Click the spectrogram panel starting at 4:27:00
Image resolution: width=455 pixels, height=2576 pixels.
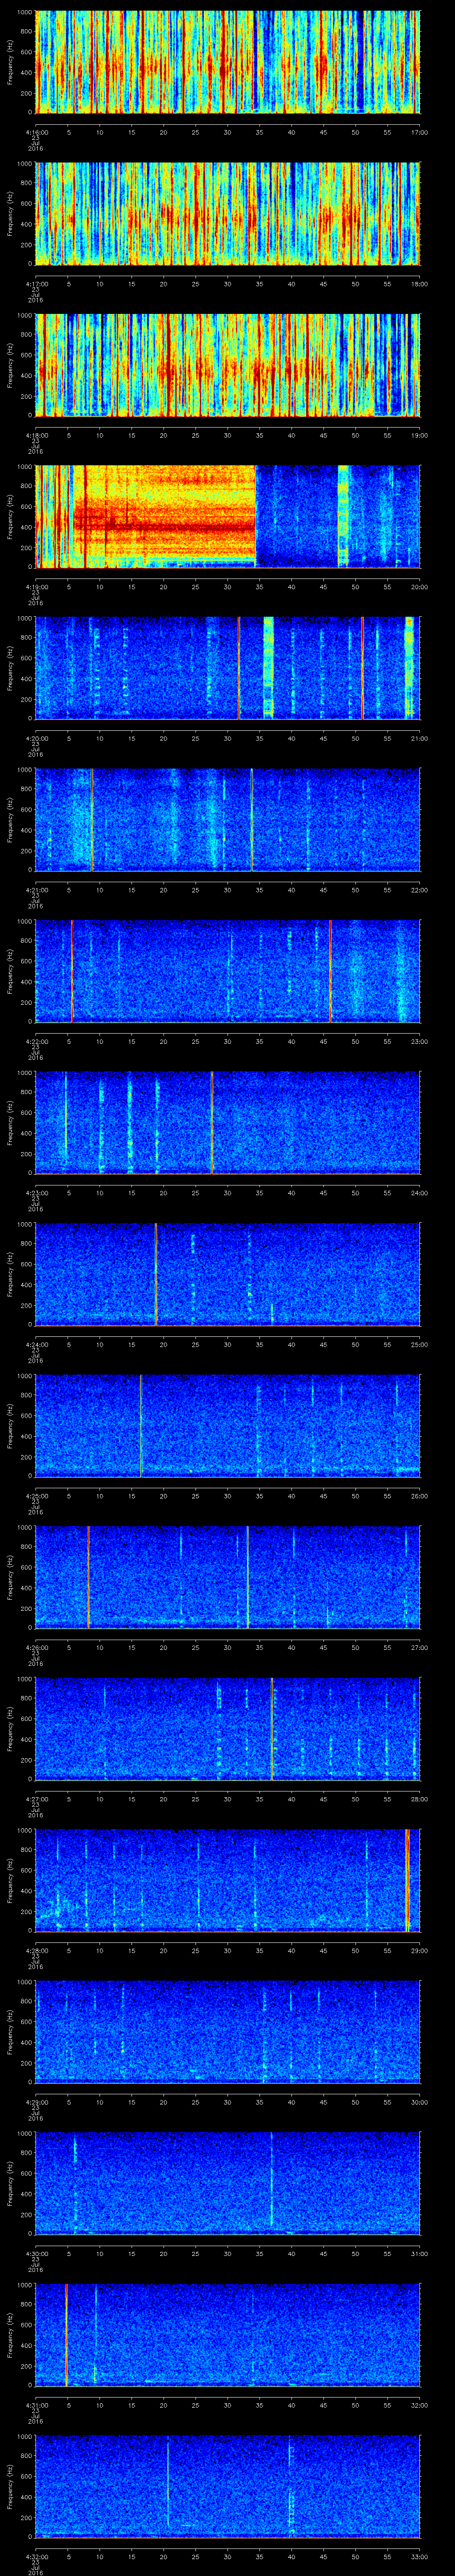[x=228, y=1728]
